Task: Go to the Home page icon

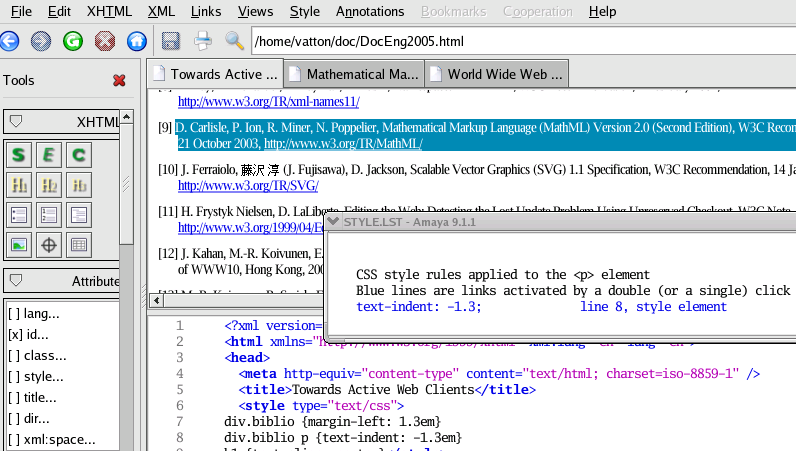Action: (137, 41)
